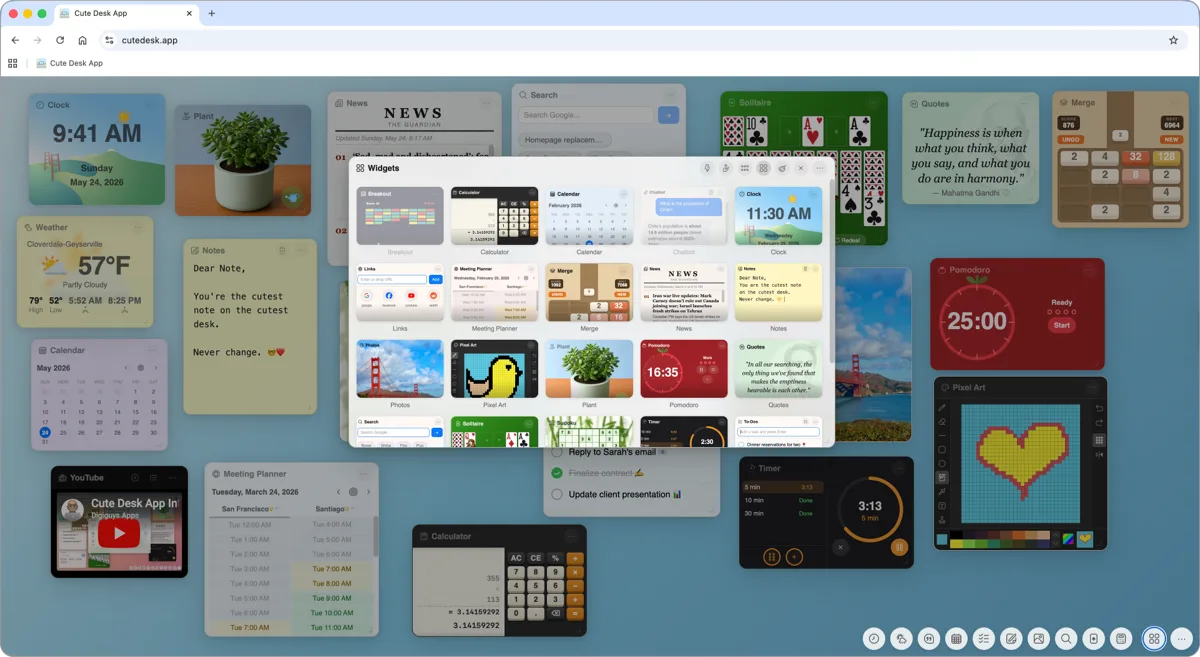Image resolution: width=1200 pixels, height=657 pixels.
Task: Start the Pomodoro timer
Action: (x=1061, y=325)
